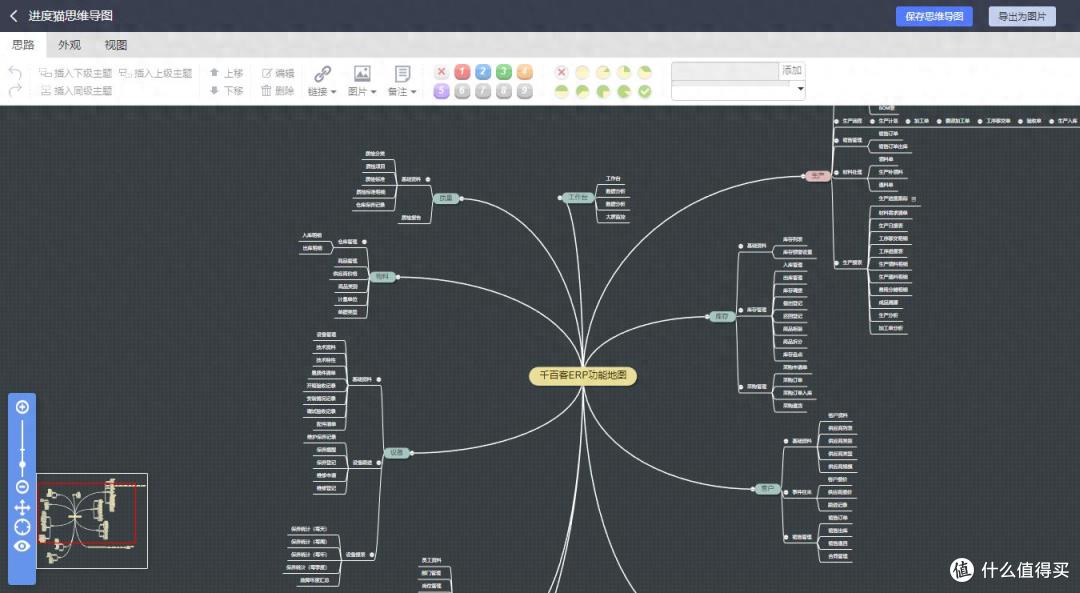Set priority 1 red icon

pos(462,72)
